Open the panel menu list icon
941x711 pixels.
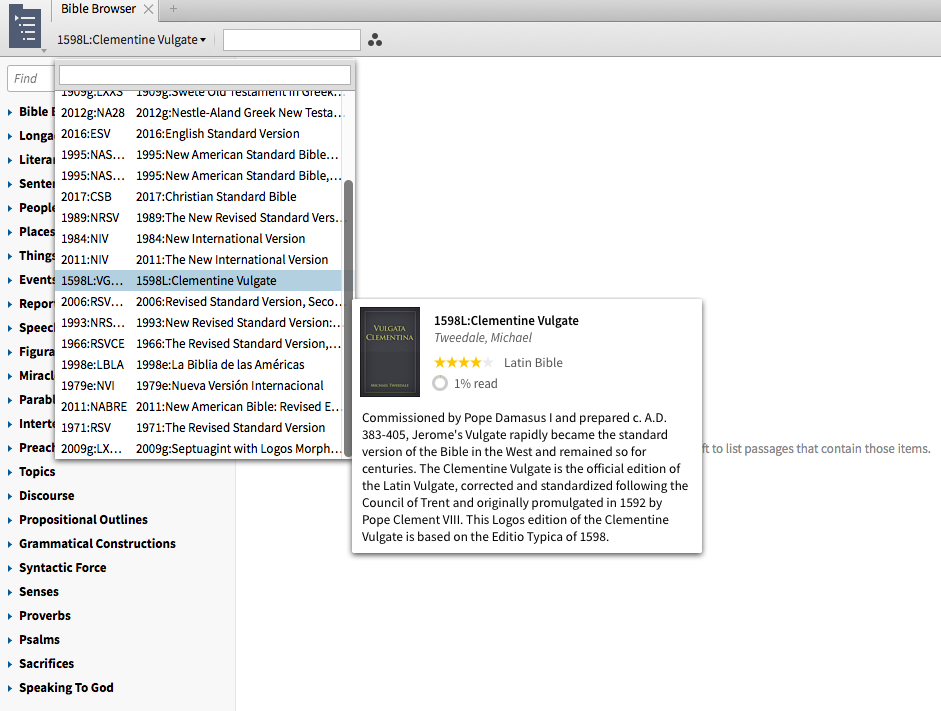[25, 26]
